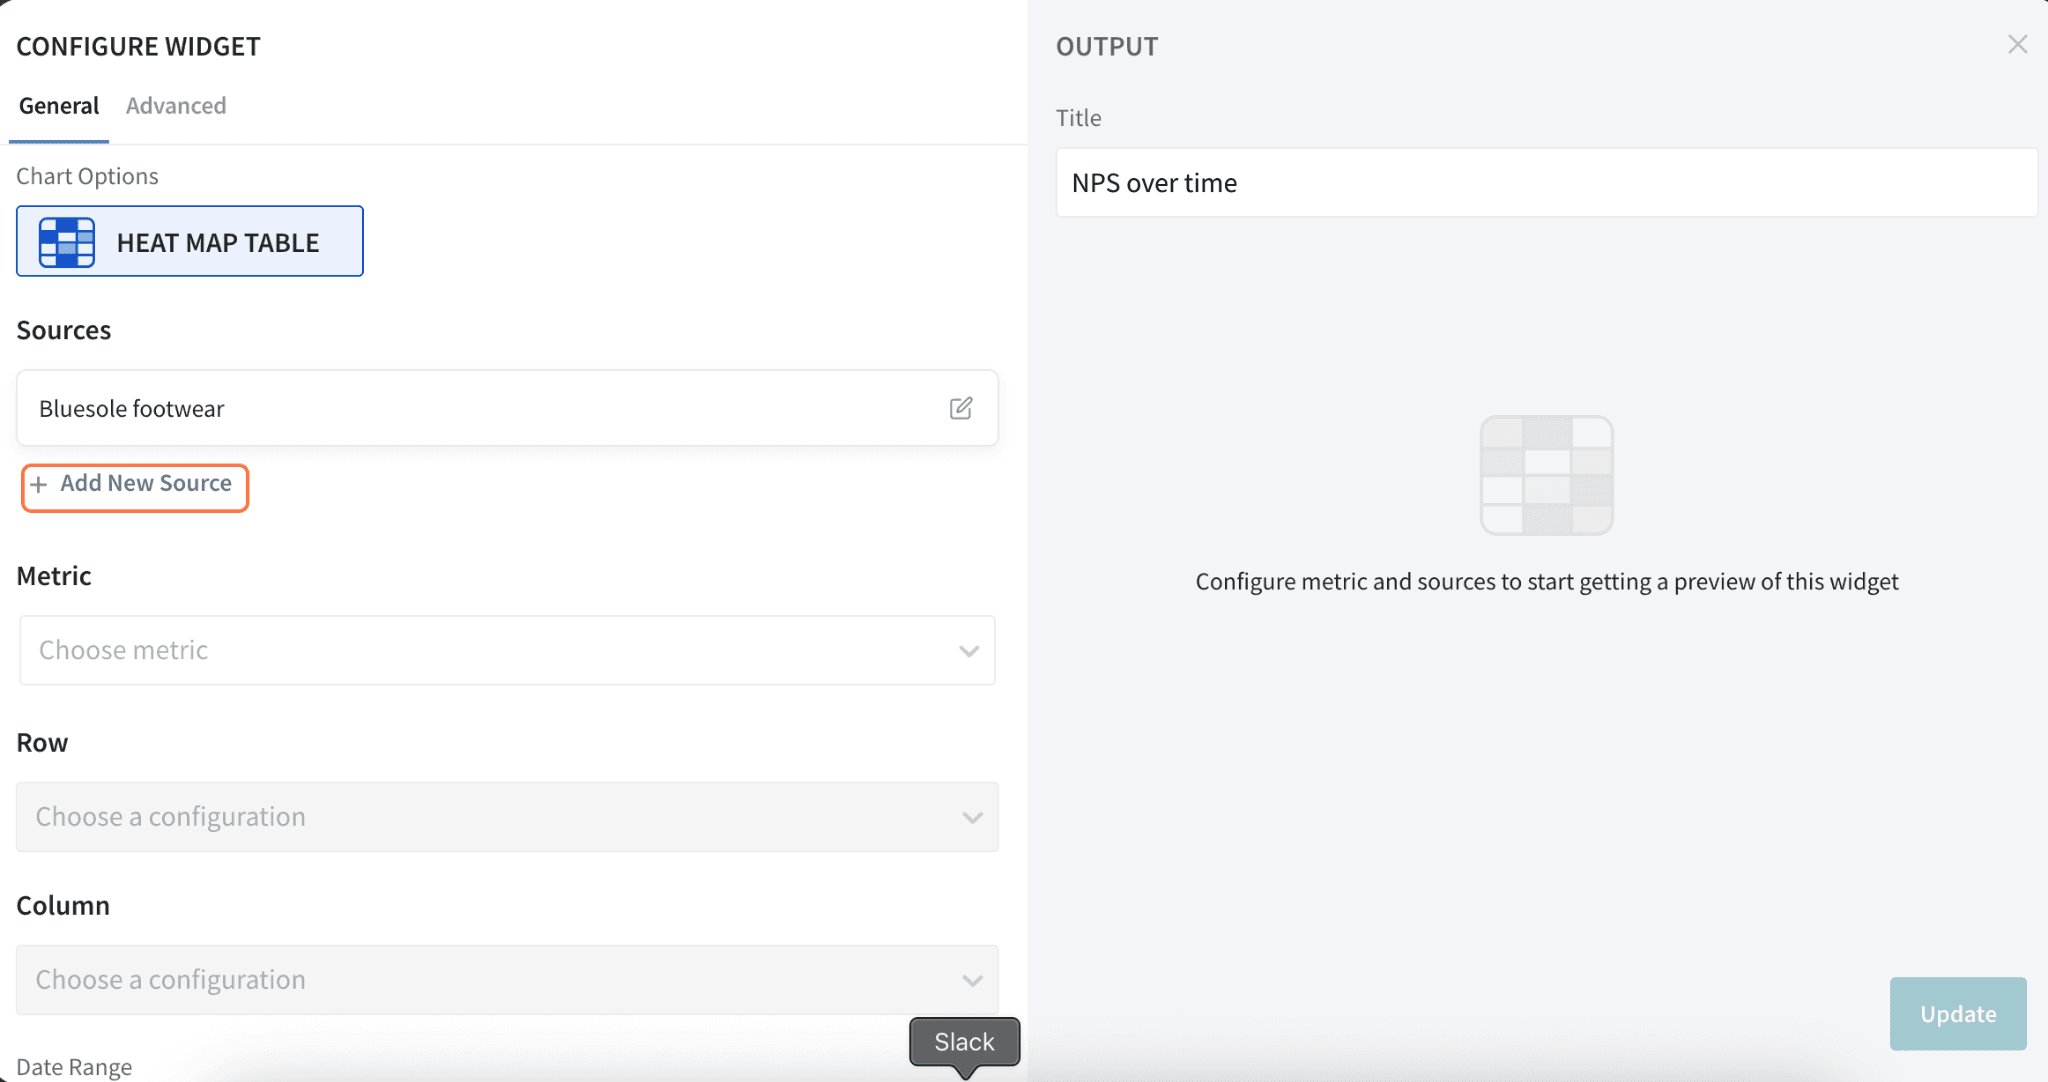Click the chevron arrow in the Column field
The image size is (2048, 1082).
(972, 981)
